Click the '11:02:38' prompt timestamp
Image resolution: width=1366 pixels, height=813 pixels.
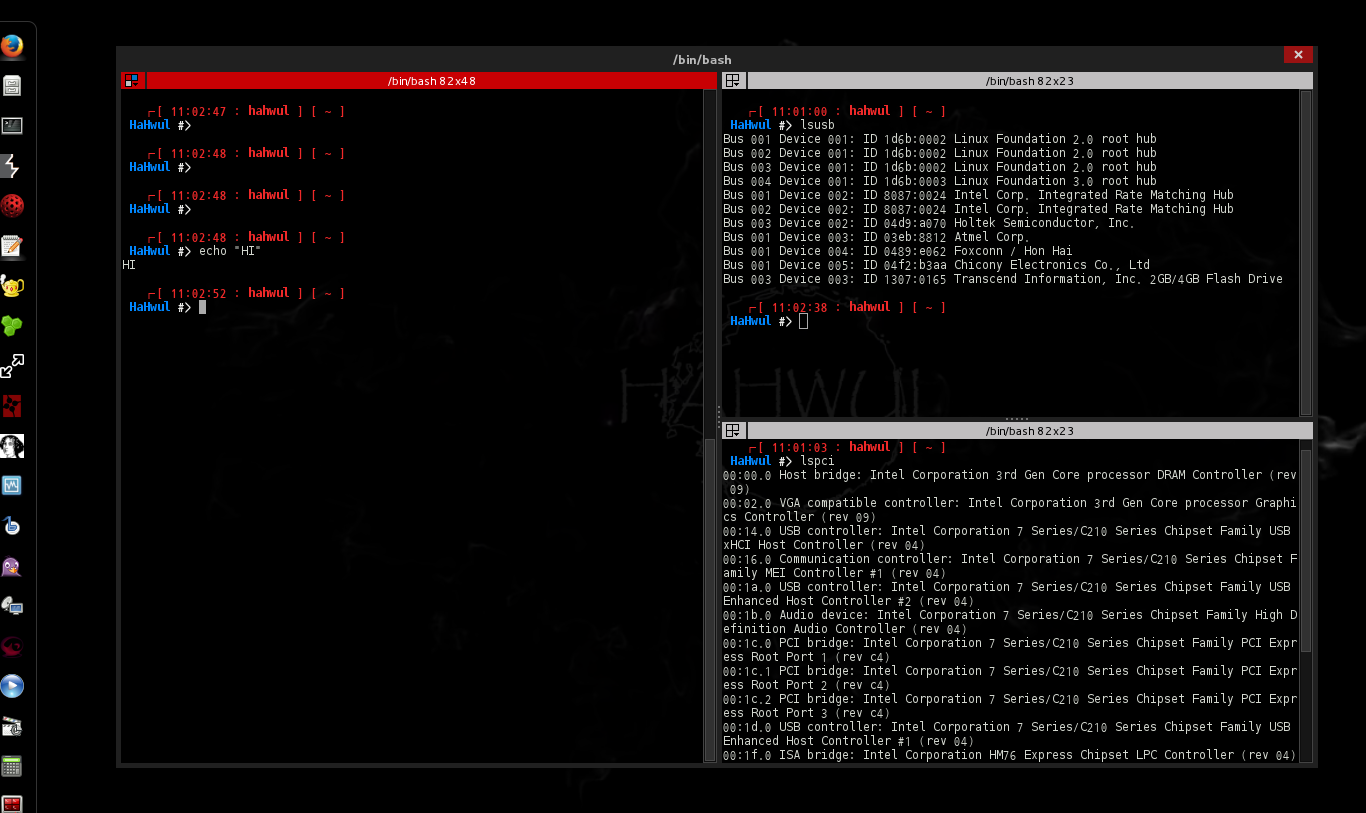pyautogui.click(x=799, y=307)
